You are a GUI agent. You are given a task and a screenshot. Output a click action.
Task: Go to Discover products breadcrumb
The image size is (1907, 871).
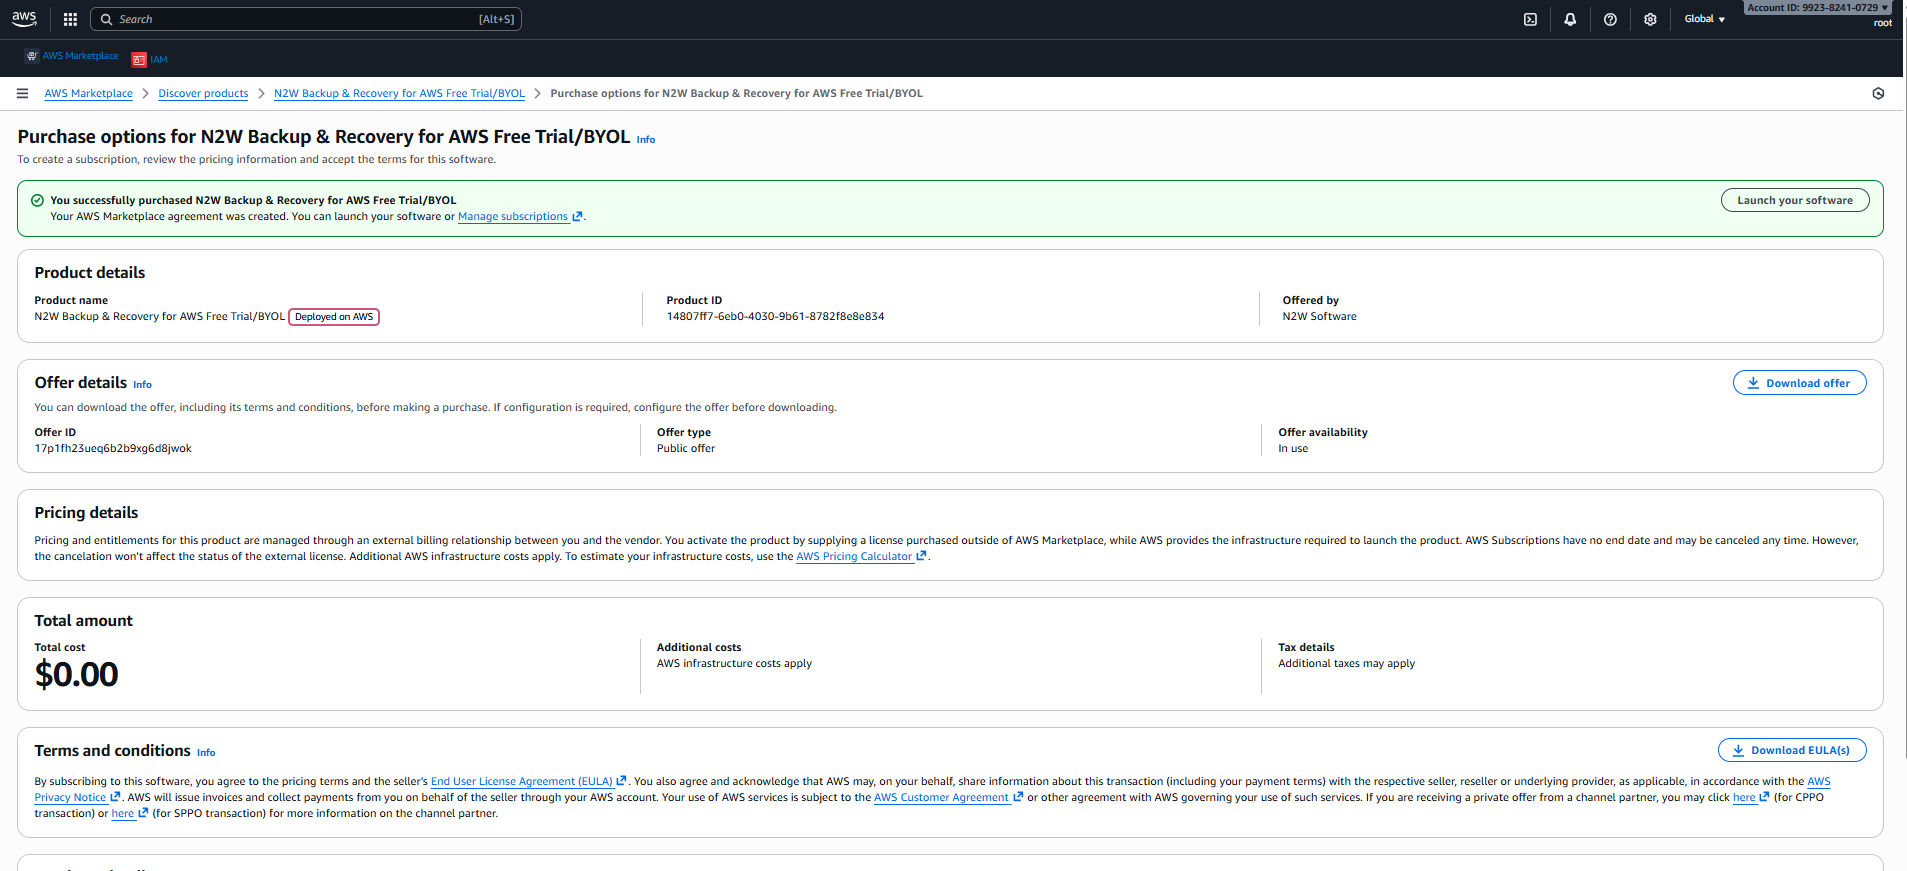pyautogui.click(x=203, y=93)
